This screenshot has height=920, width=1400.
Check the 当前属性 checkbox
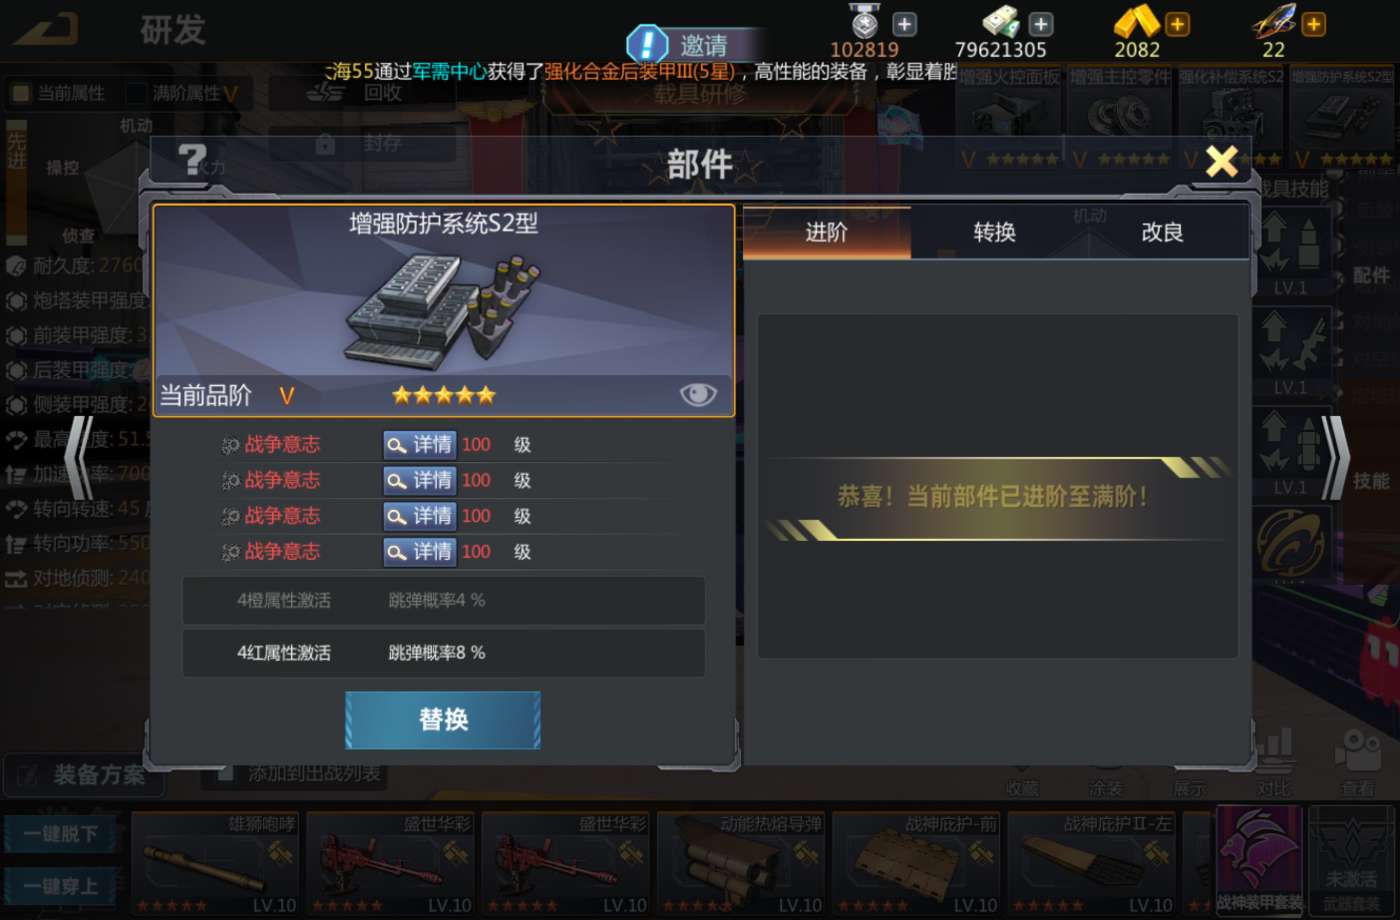tap(20, 94)
